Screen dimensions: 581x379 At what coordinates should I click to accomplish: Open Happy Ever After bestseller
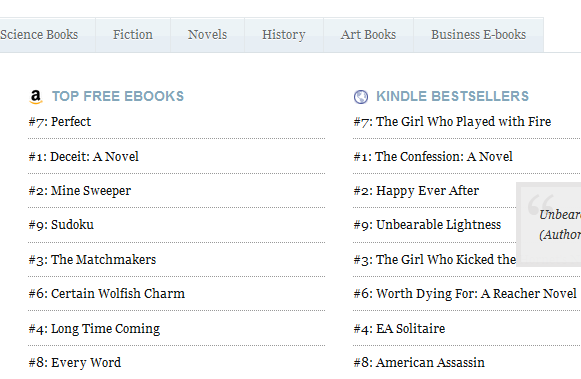(x=416, y=191)
